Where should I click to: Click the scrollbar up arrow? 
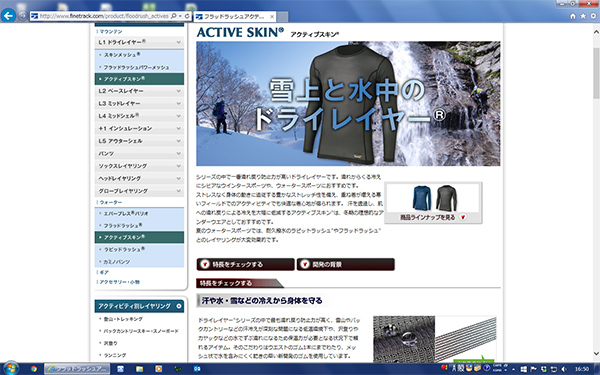pyautogui.click(x=596, y=31)
